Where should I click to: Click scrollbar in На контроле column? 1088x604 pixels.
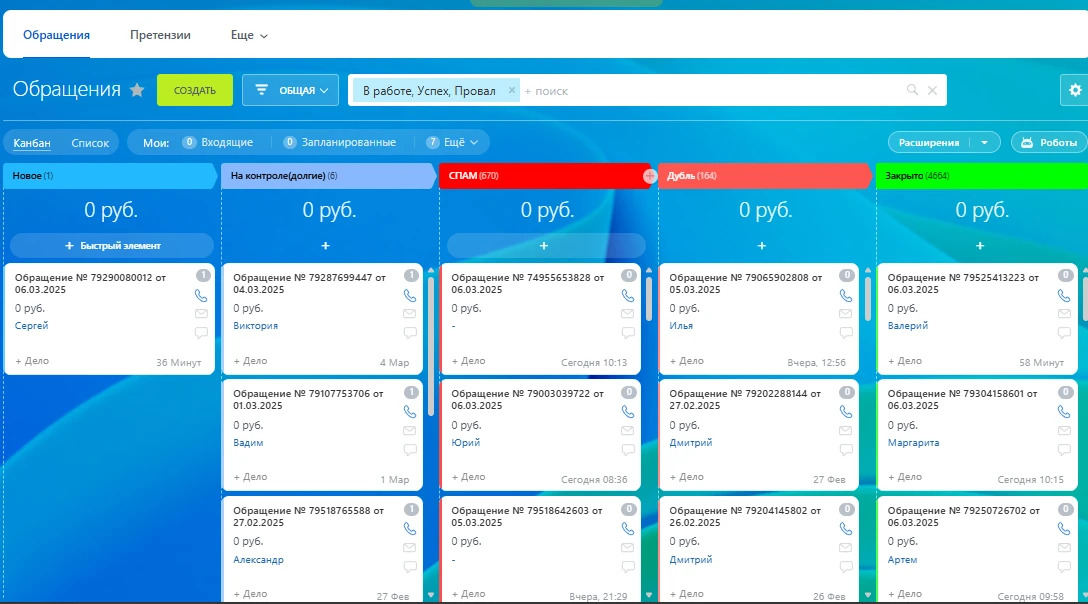(x=431, y=346)
